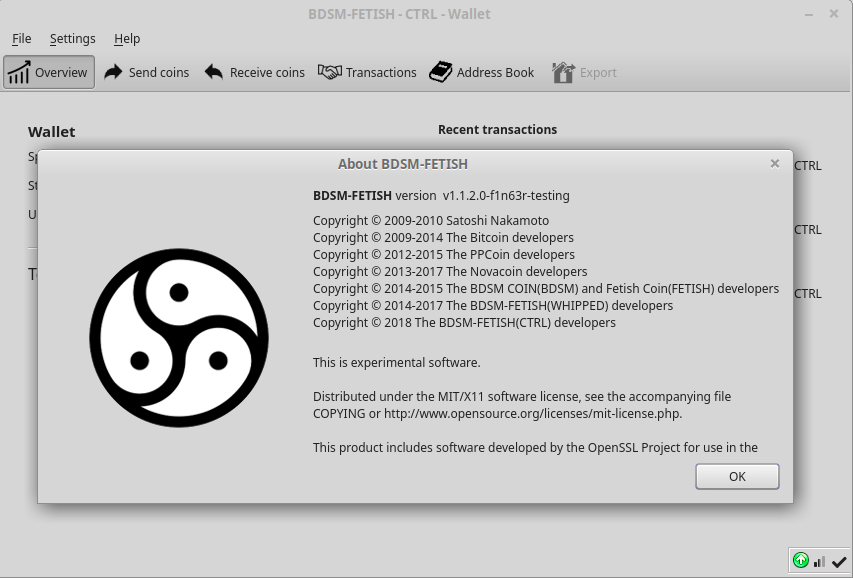853x578 pixels.
Task: Click the Novacoin developers copyright line
Action: point(450,271)
